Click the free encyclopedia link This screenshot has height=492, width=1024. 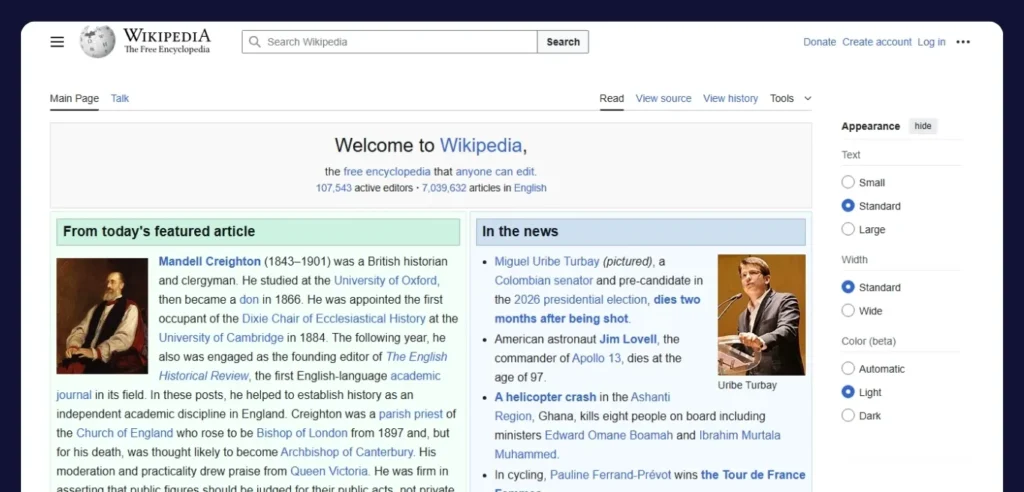point(387,172)
